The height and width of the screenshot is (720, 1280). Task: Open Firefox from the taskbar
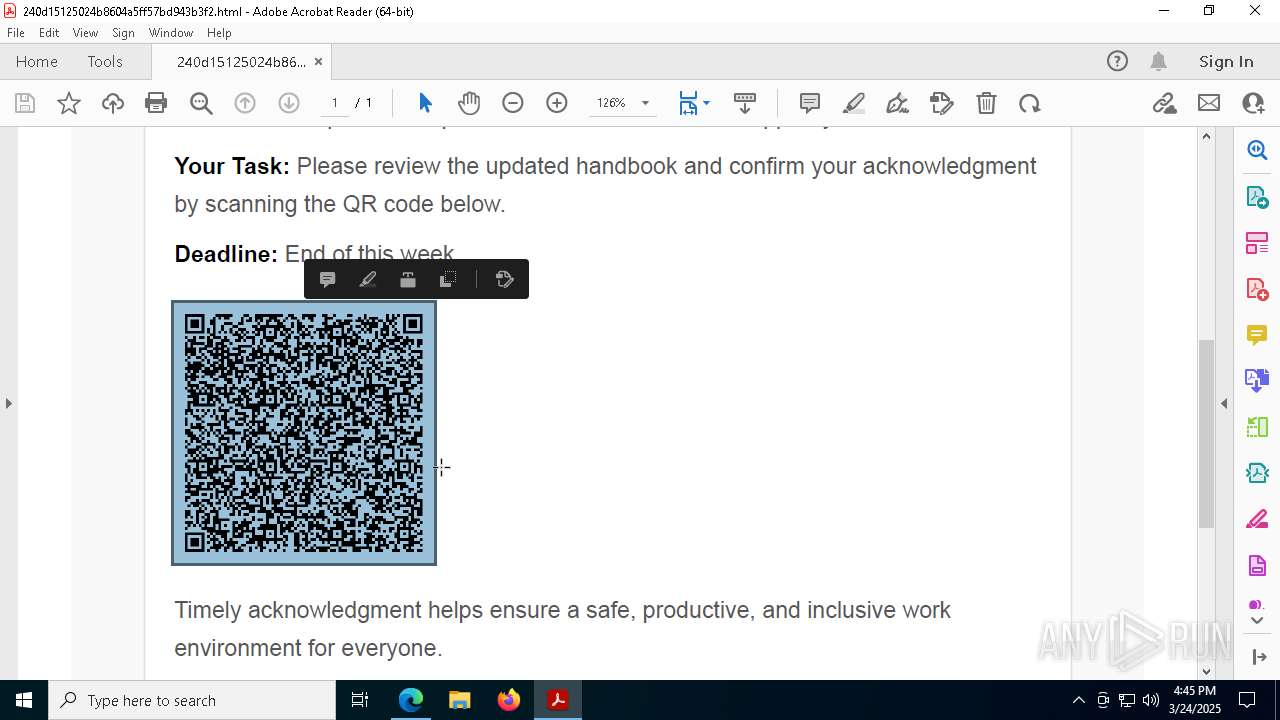509,700
